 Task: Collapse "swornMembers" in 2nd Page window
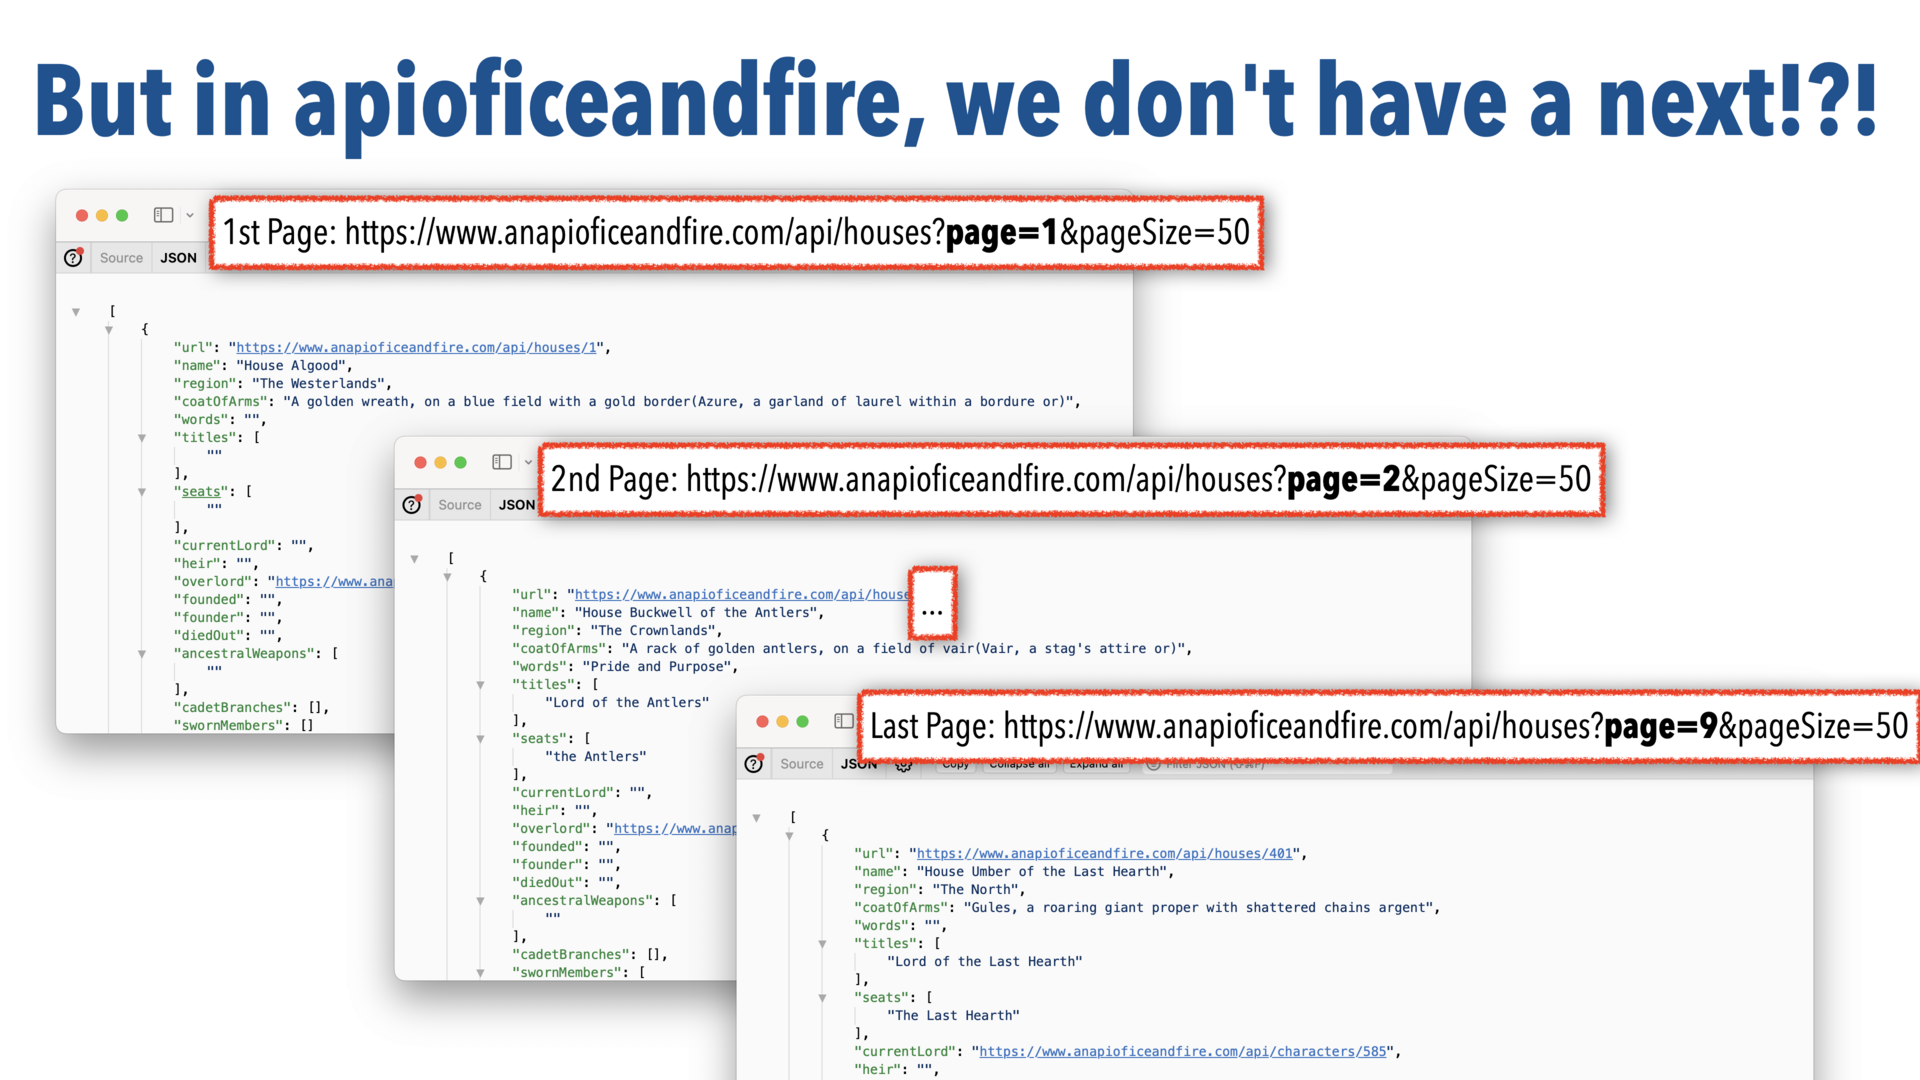pyautogui.click(x=480, y=973)
